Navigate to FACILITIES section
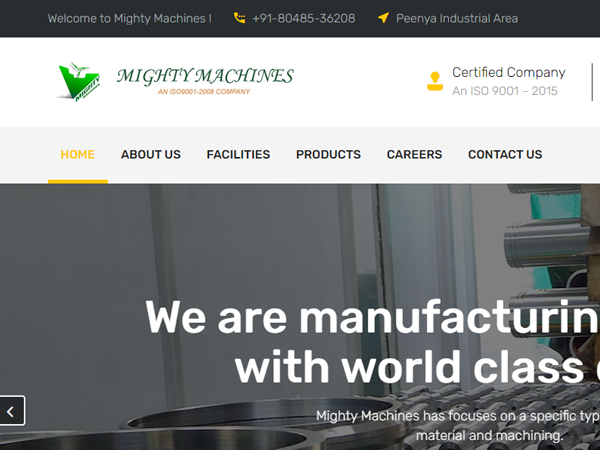This screenshot has width=600, height=450. click(x=238, y=155)
